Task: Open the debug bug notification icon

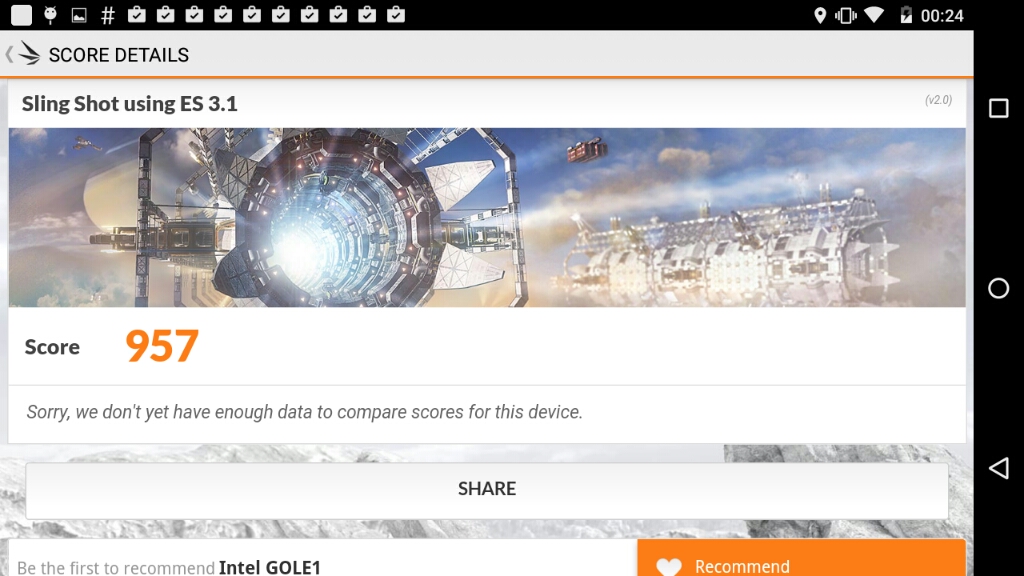Action: click(x=50, y=15)
